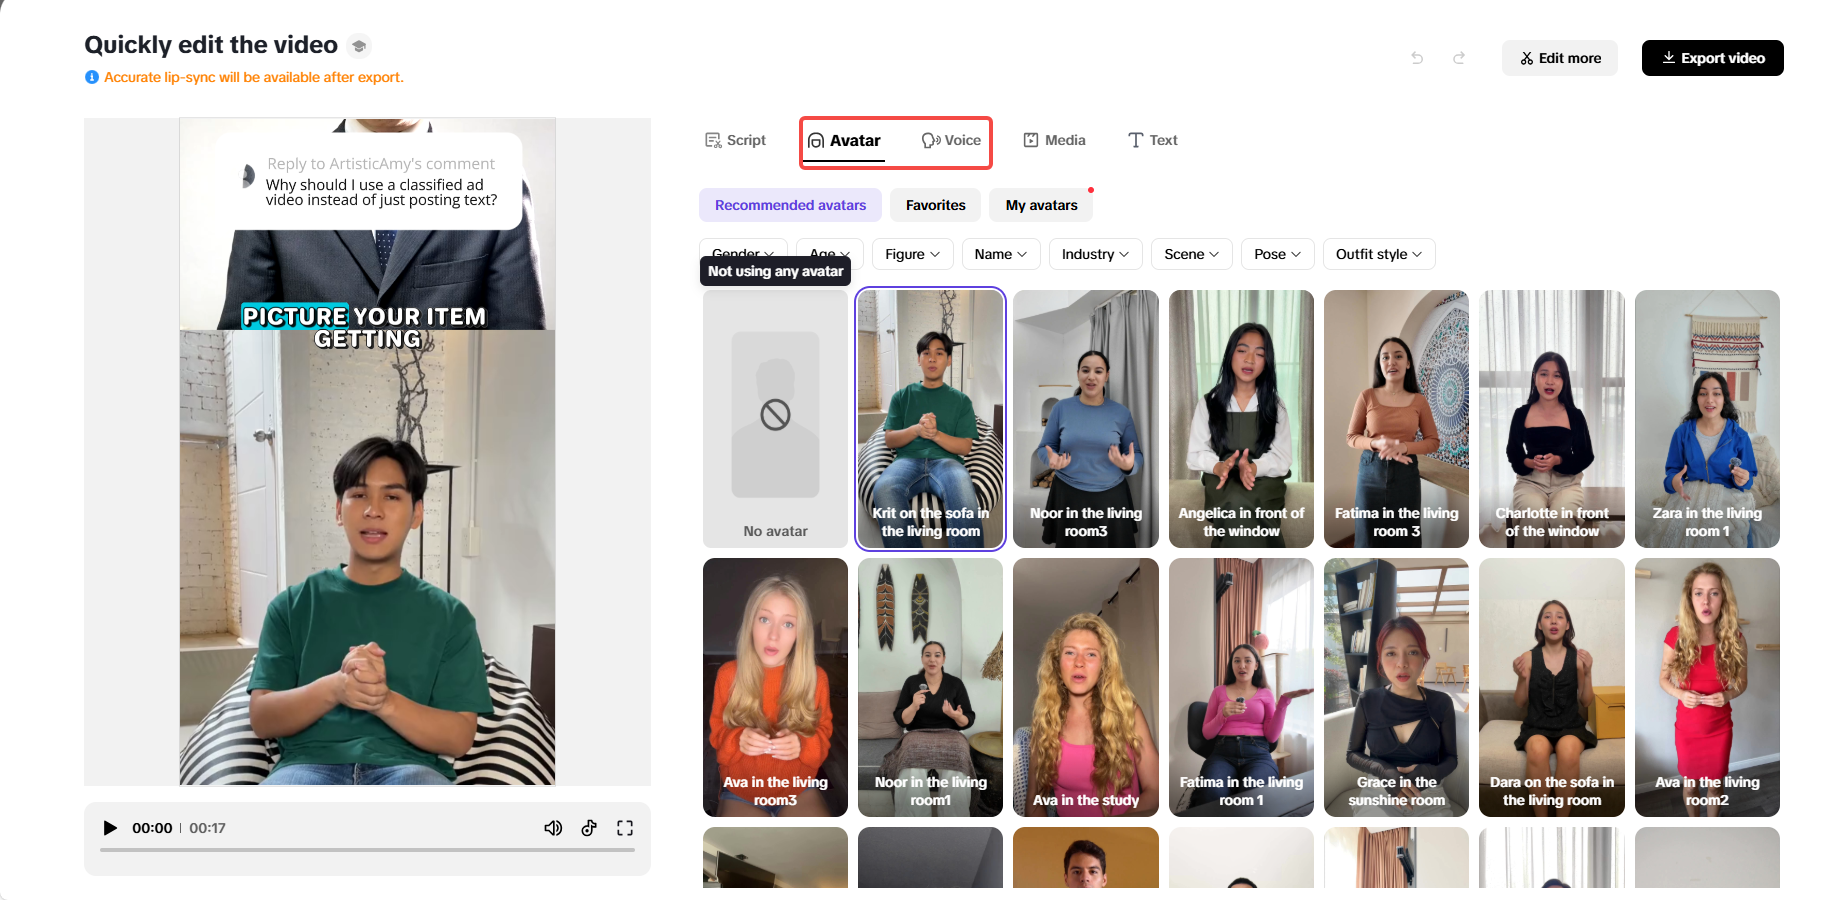Click the tutorial graduation cap icon

[x=359, y=46]
